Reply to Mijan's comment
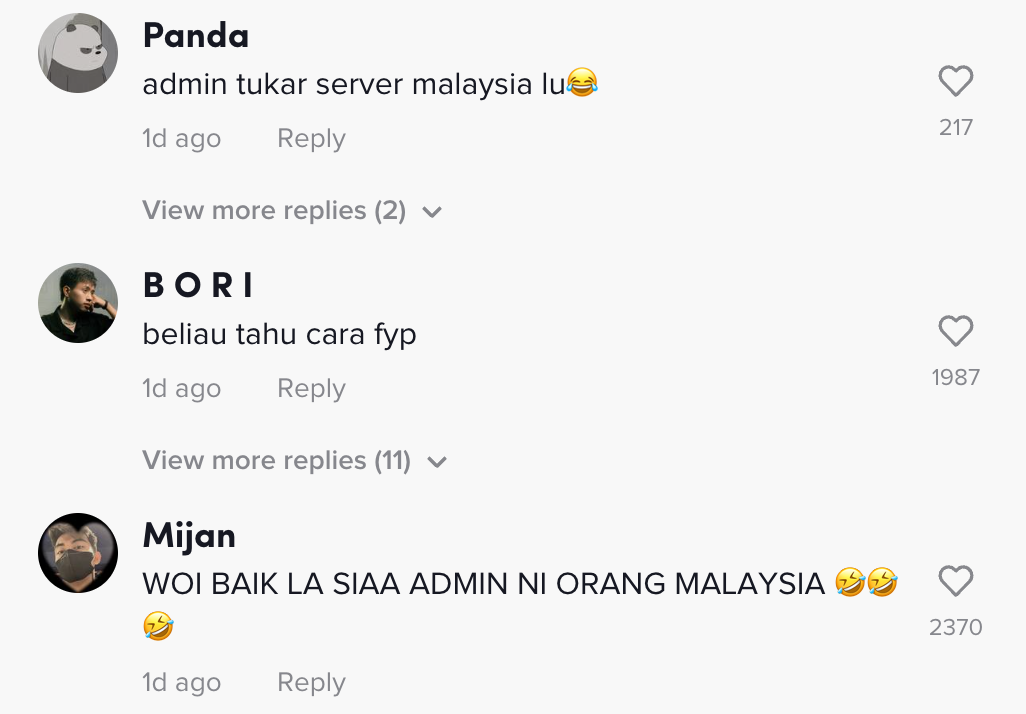Image resolution: width=1026 pixels, height=714 pixels. pyautogui.click(x=311, y=683)
